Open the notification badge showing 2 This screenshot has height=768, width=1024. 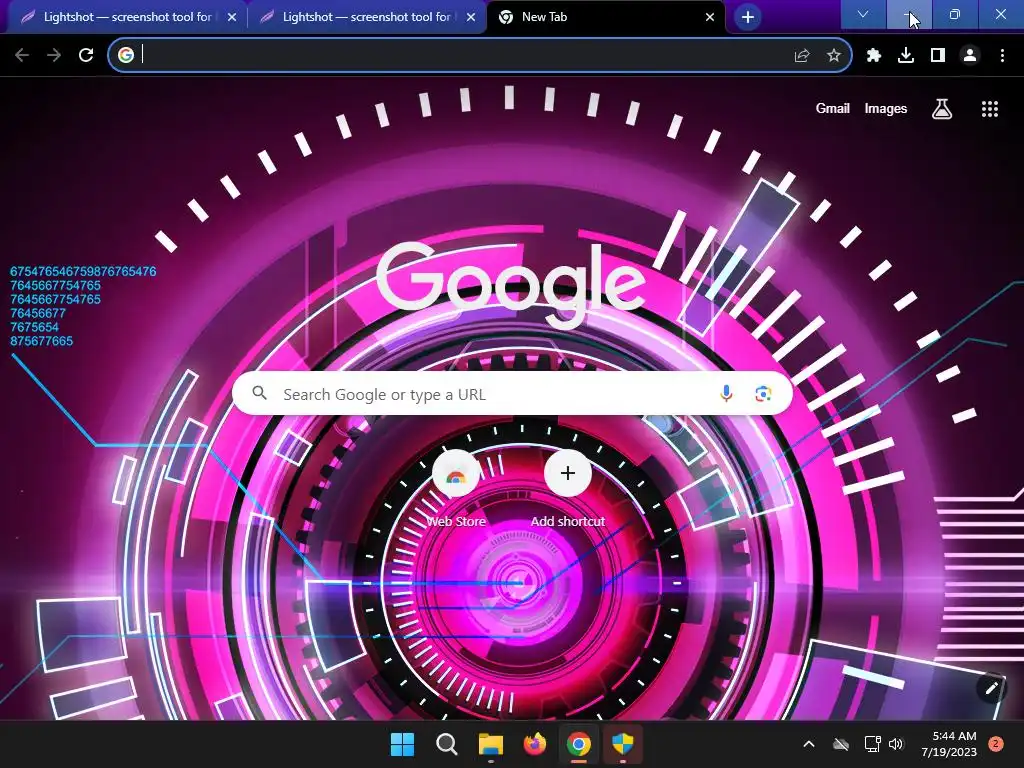[x=996, y=744]
